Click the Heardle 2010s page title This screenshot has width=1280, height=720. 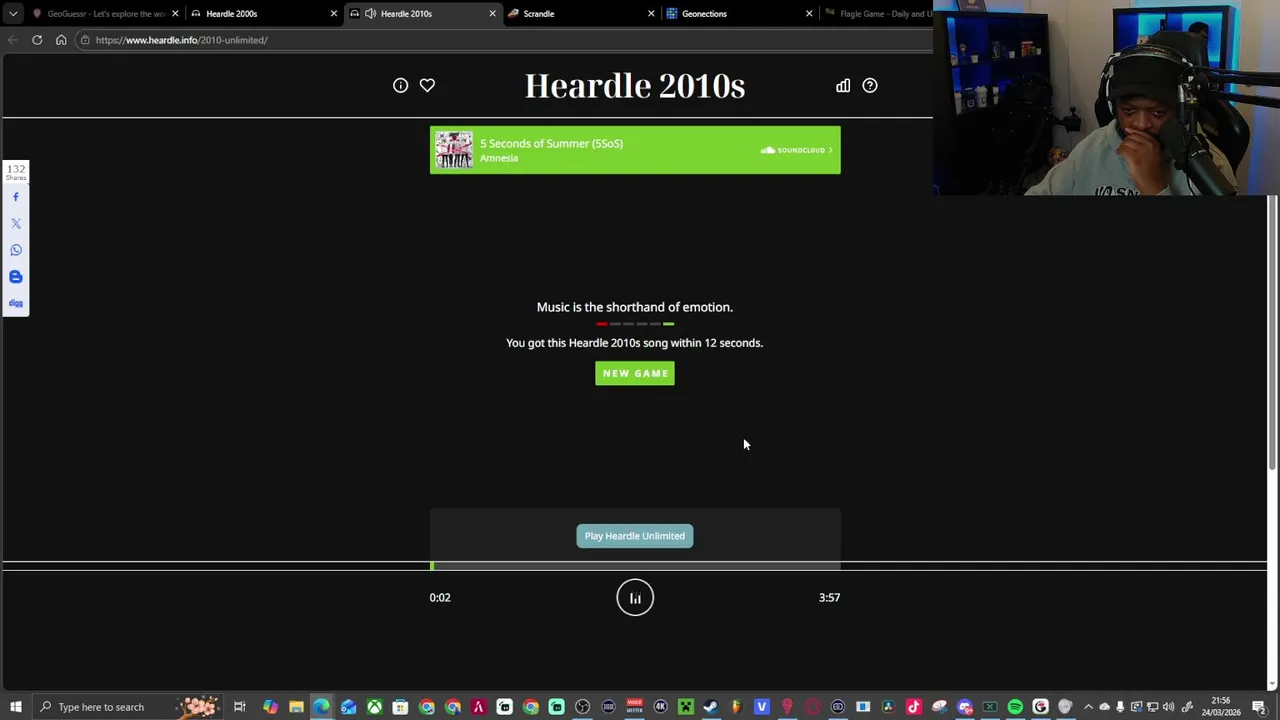click(x=635, y=86)
